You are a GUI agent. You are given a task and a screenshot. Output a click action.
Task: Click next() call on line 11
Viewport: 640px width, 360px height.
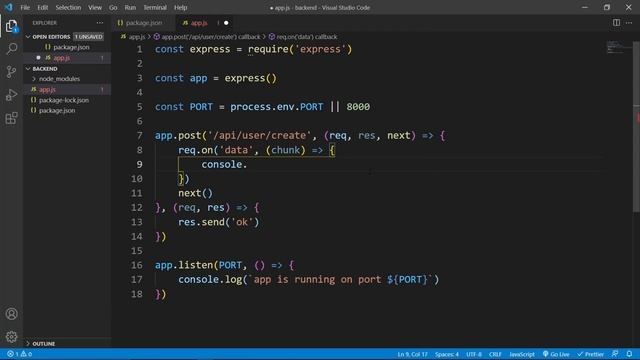[x=195, y=193]
